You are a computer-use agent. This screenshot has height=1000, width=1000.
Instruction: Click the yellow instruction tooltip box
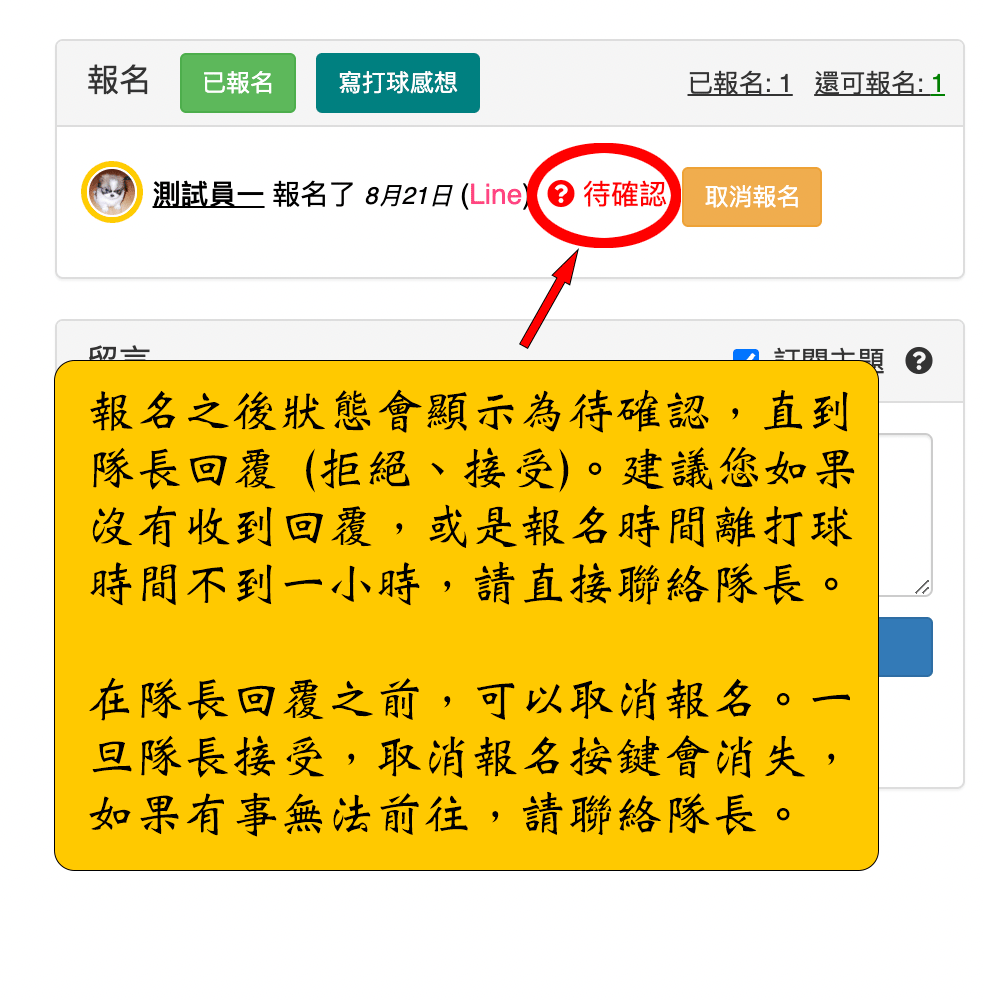[x=466, y=615]
